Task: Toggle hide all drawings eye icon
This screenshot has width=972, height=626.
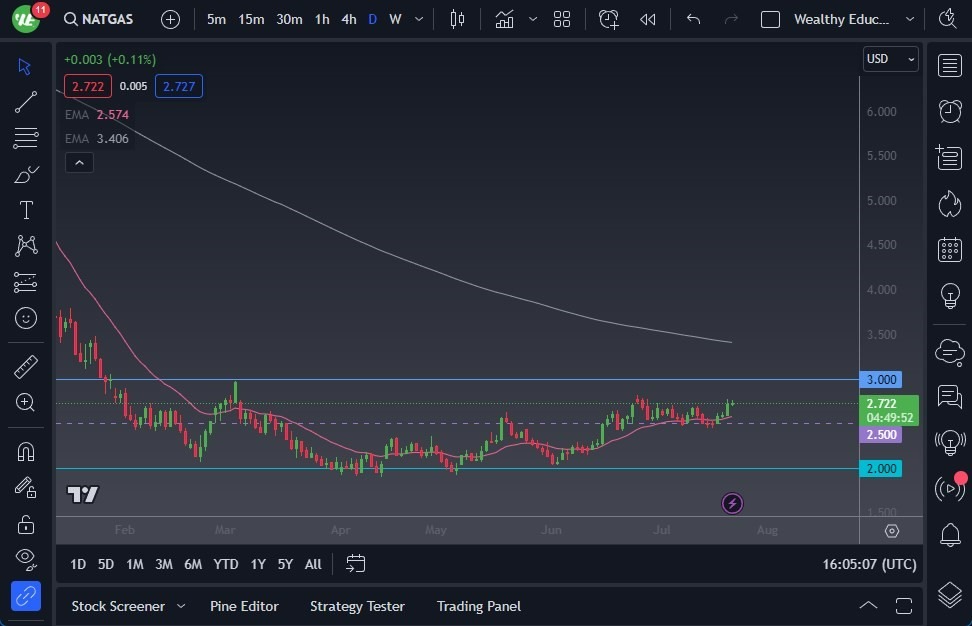Action: click(x=26, y=558)
